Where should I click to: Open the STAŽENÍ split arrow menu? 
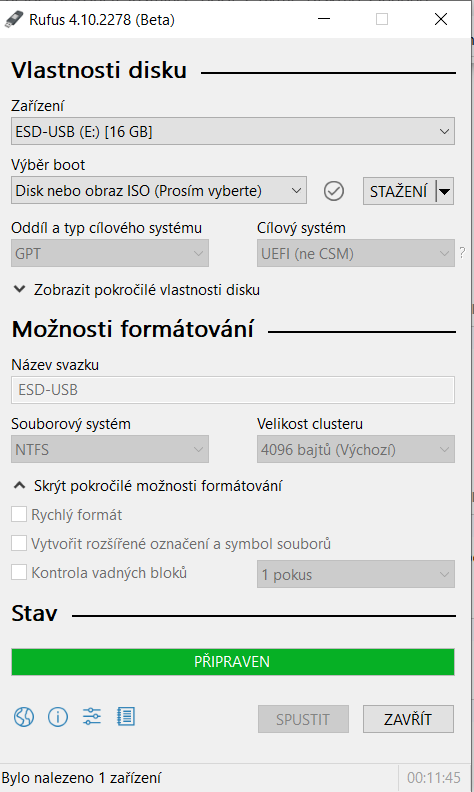point(445,191)
